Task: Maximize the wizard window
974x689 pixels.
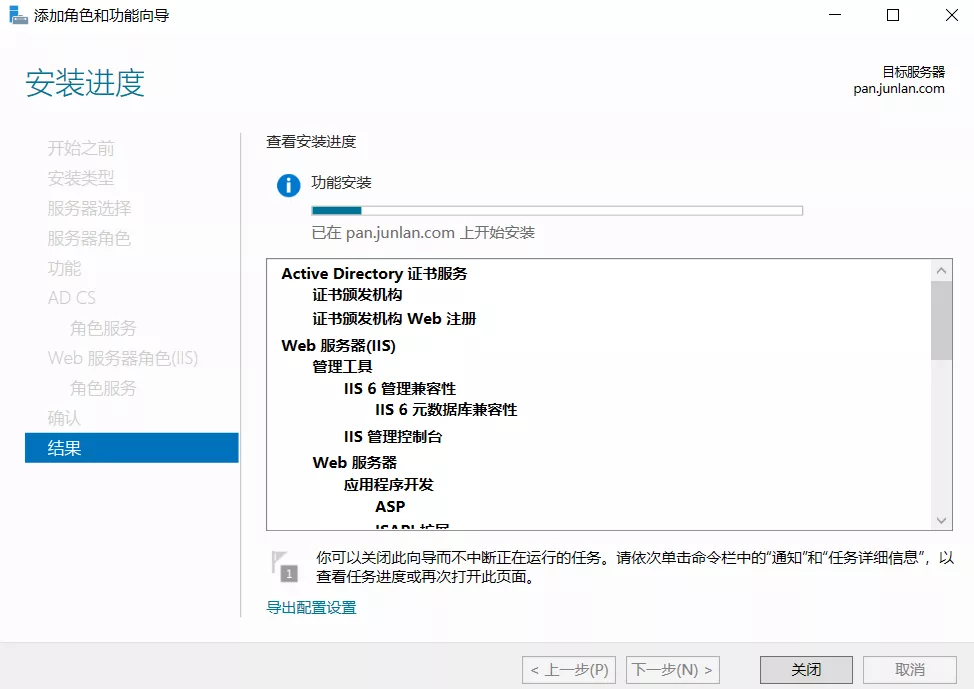Action: [x=893, y=15]
